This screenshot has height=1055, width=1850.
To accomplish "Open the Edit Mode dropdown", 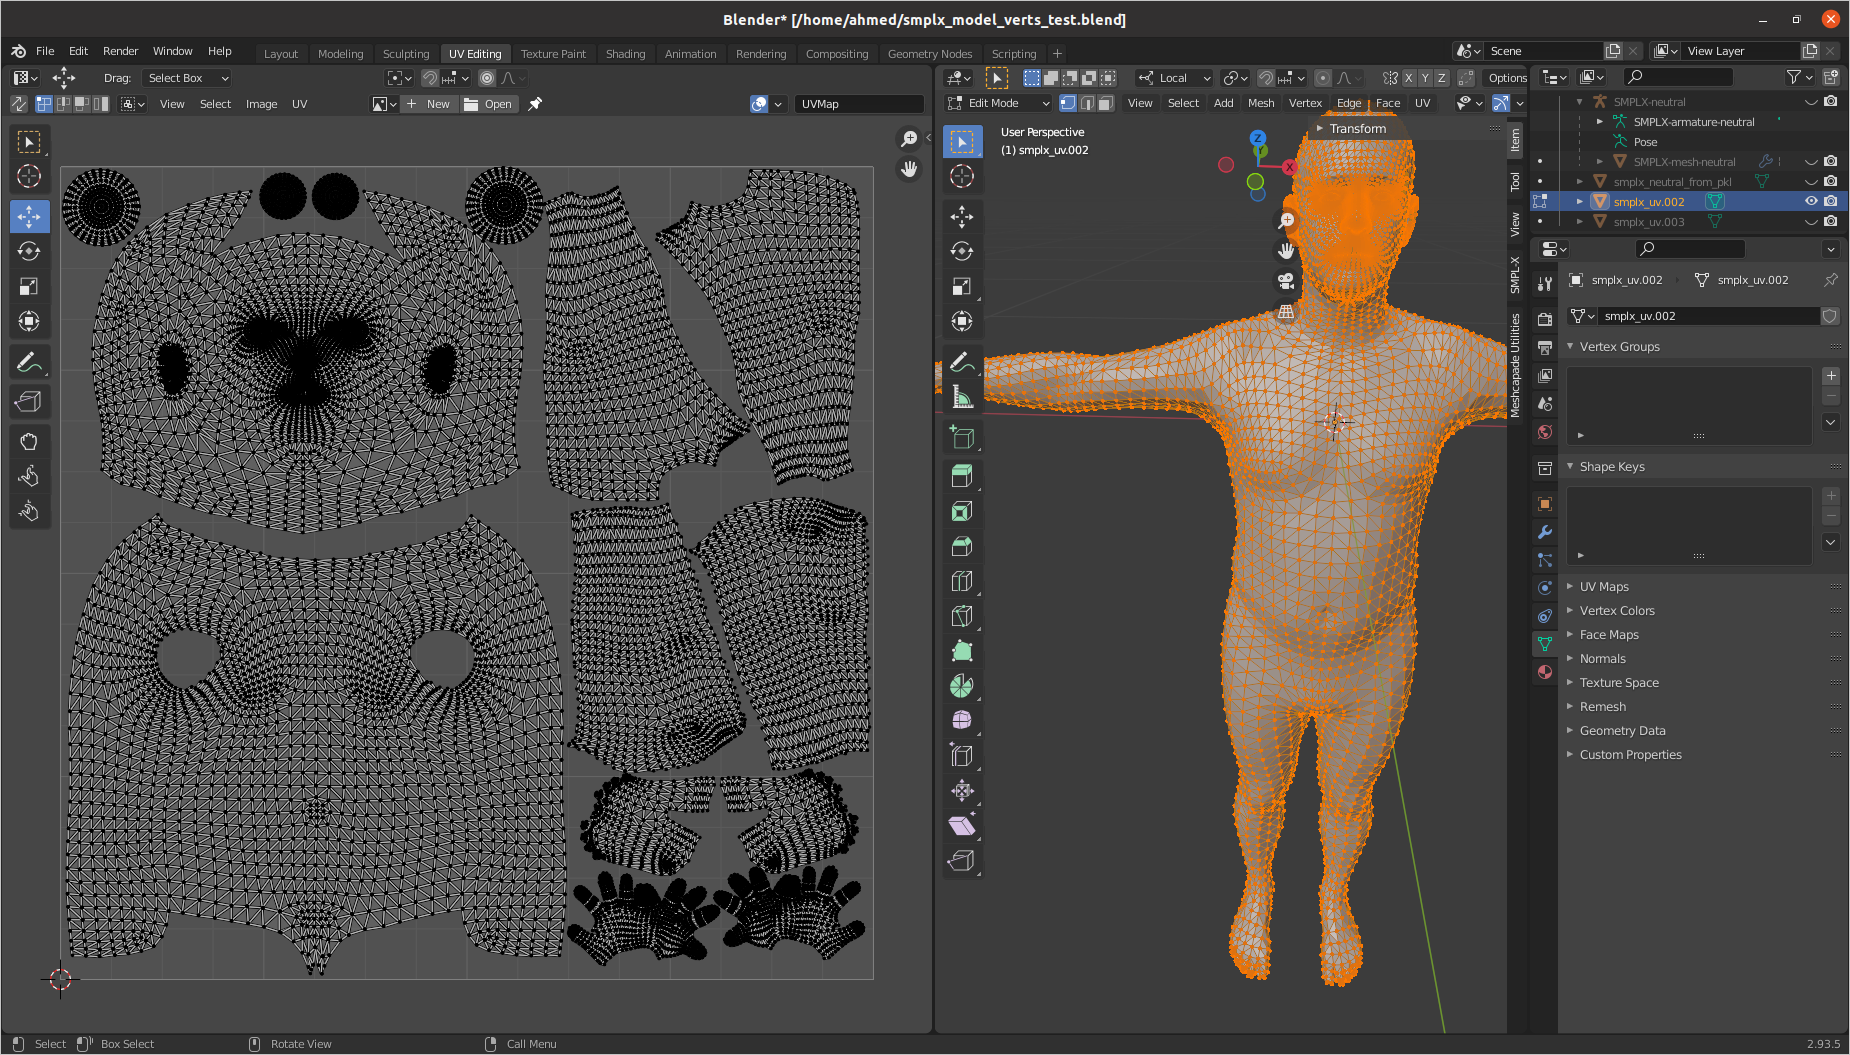I will (1000, 103).
